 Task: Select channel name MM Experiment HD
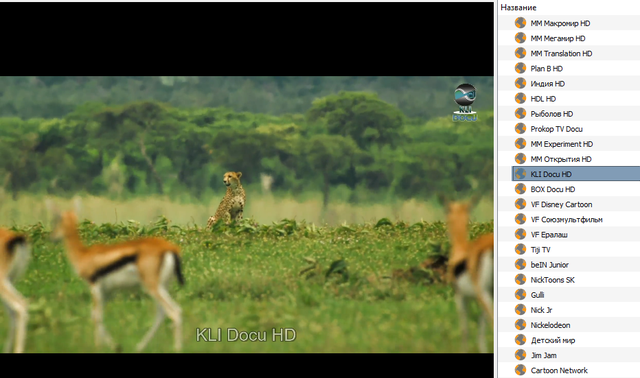click(x=562, y=144)
